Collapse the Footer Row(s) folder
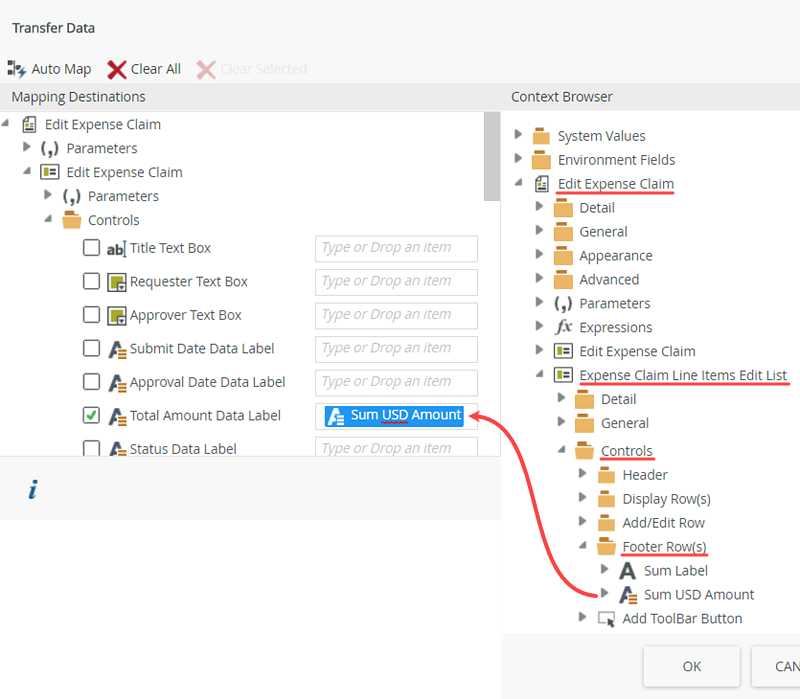Screen dimensions: 800x699 click(x=584, y=547)
